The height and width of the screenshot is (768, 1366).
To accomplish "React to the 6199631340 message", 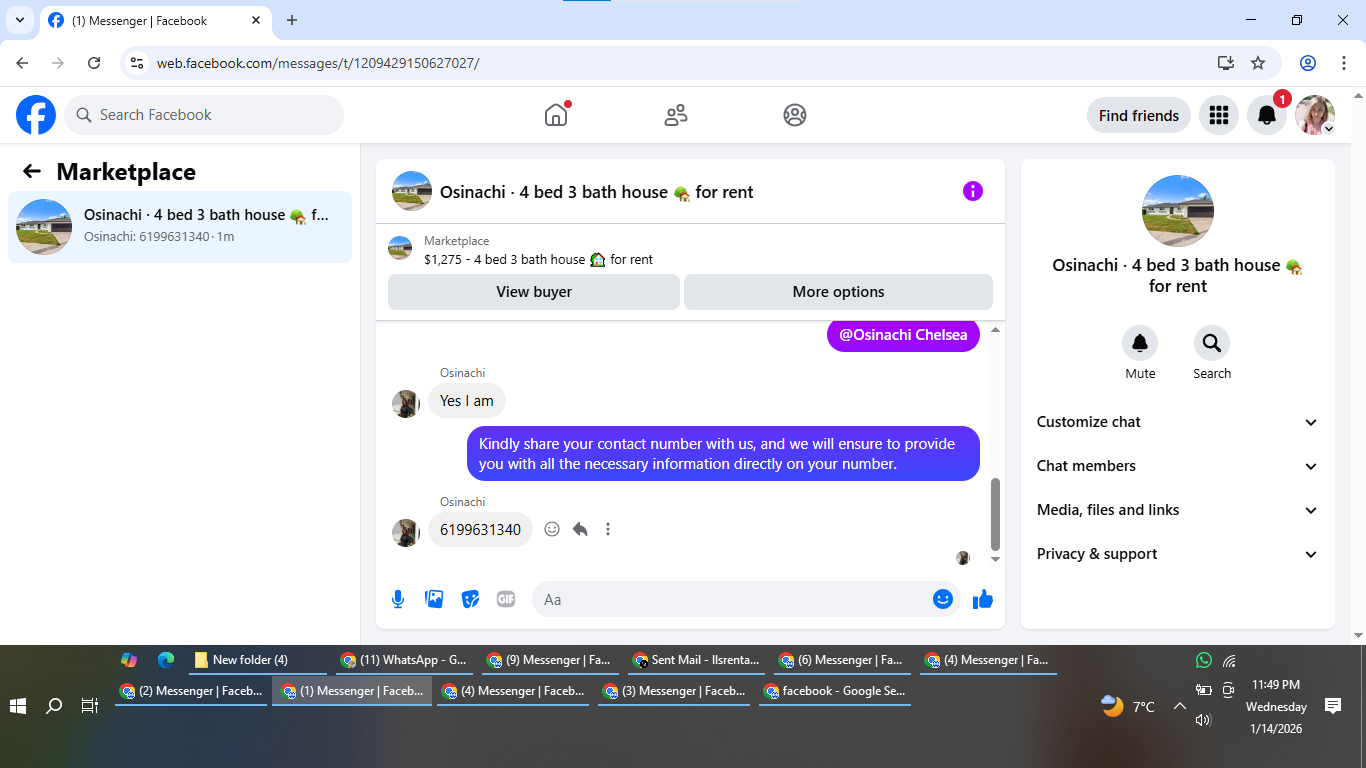I will (552, 529).
